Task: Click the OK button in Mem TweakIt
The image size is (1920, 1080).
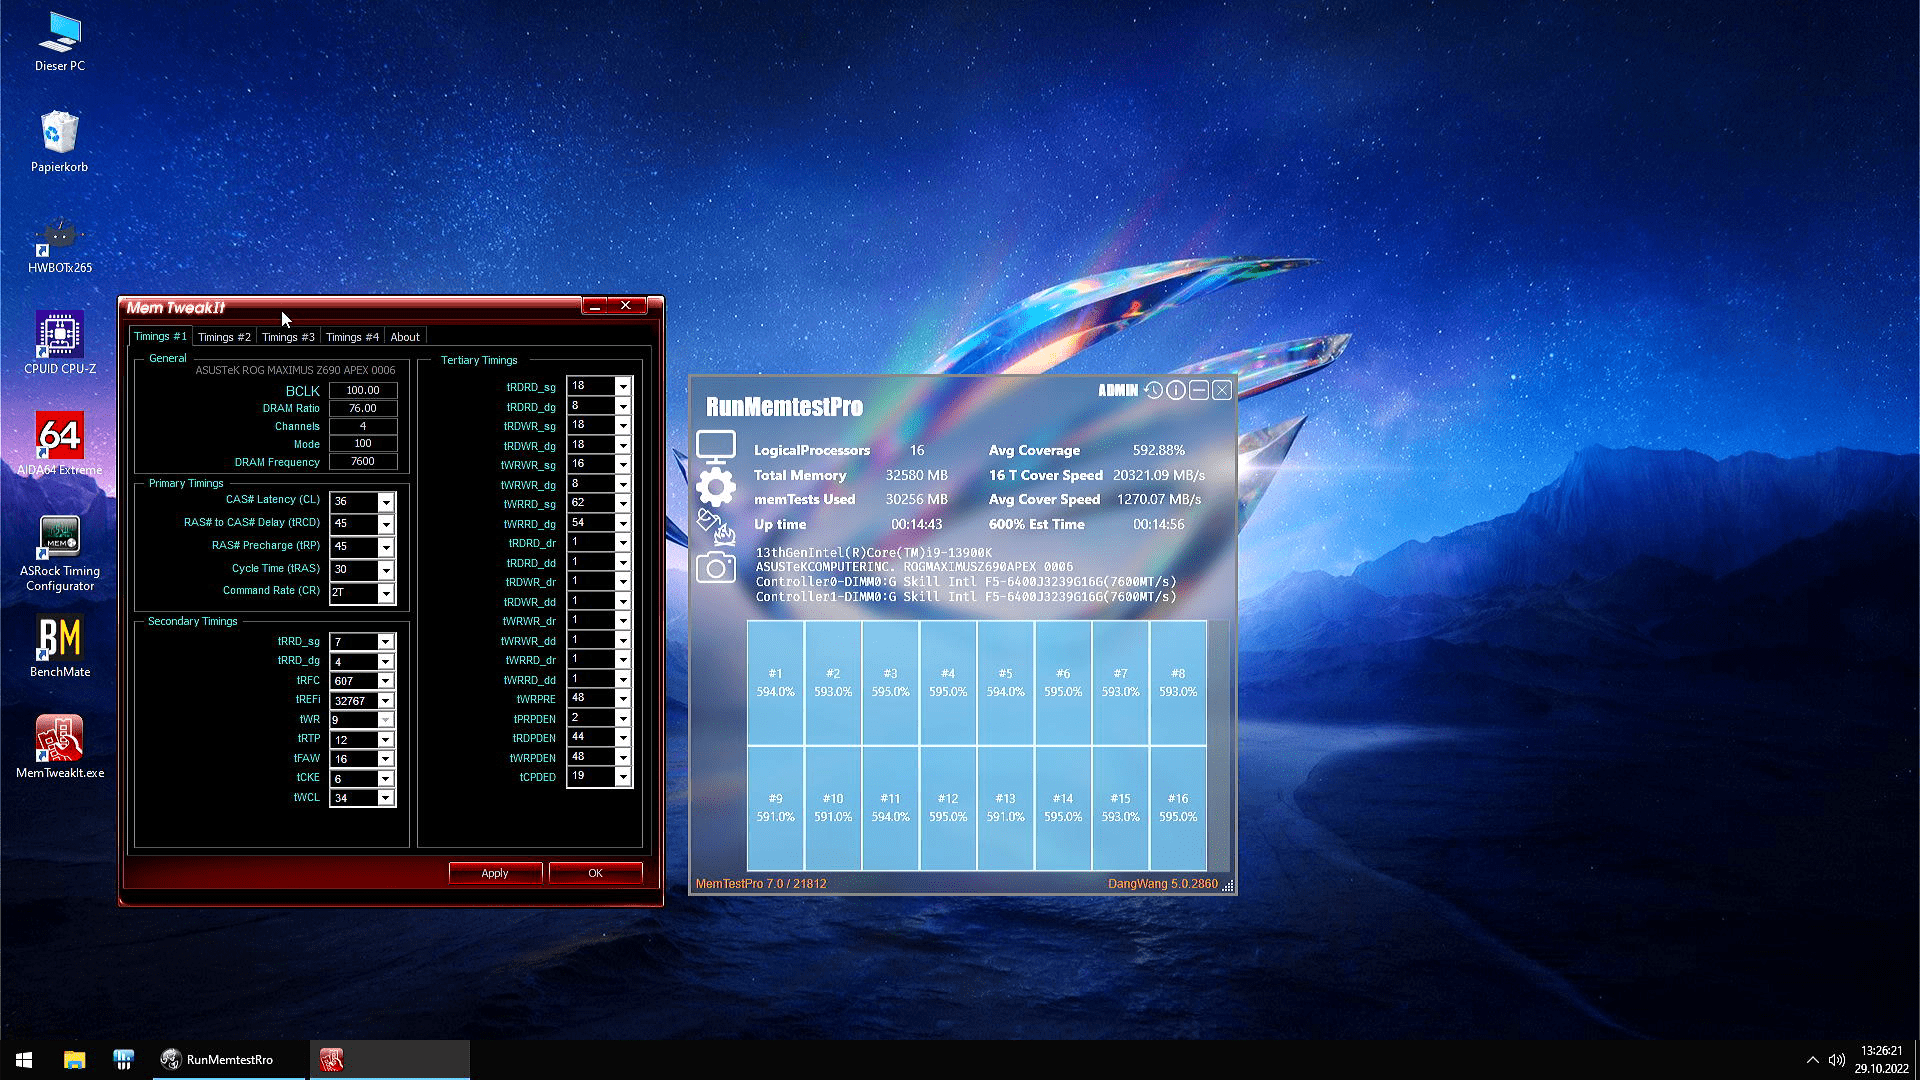Action: click(595, 873)
